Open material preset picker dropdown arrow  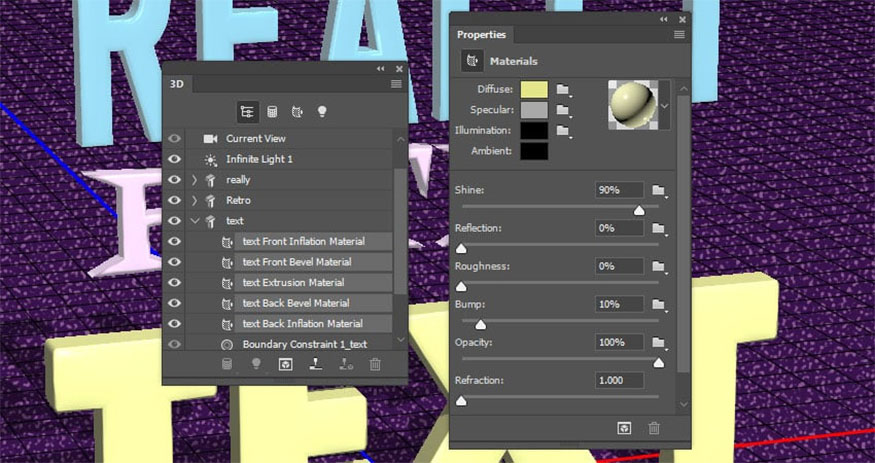coord(664,105)
